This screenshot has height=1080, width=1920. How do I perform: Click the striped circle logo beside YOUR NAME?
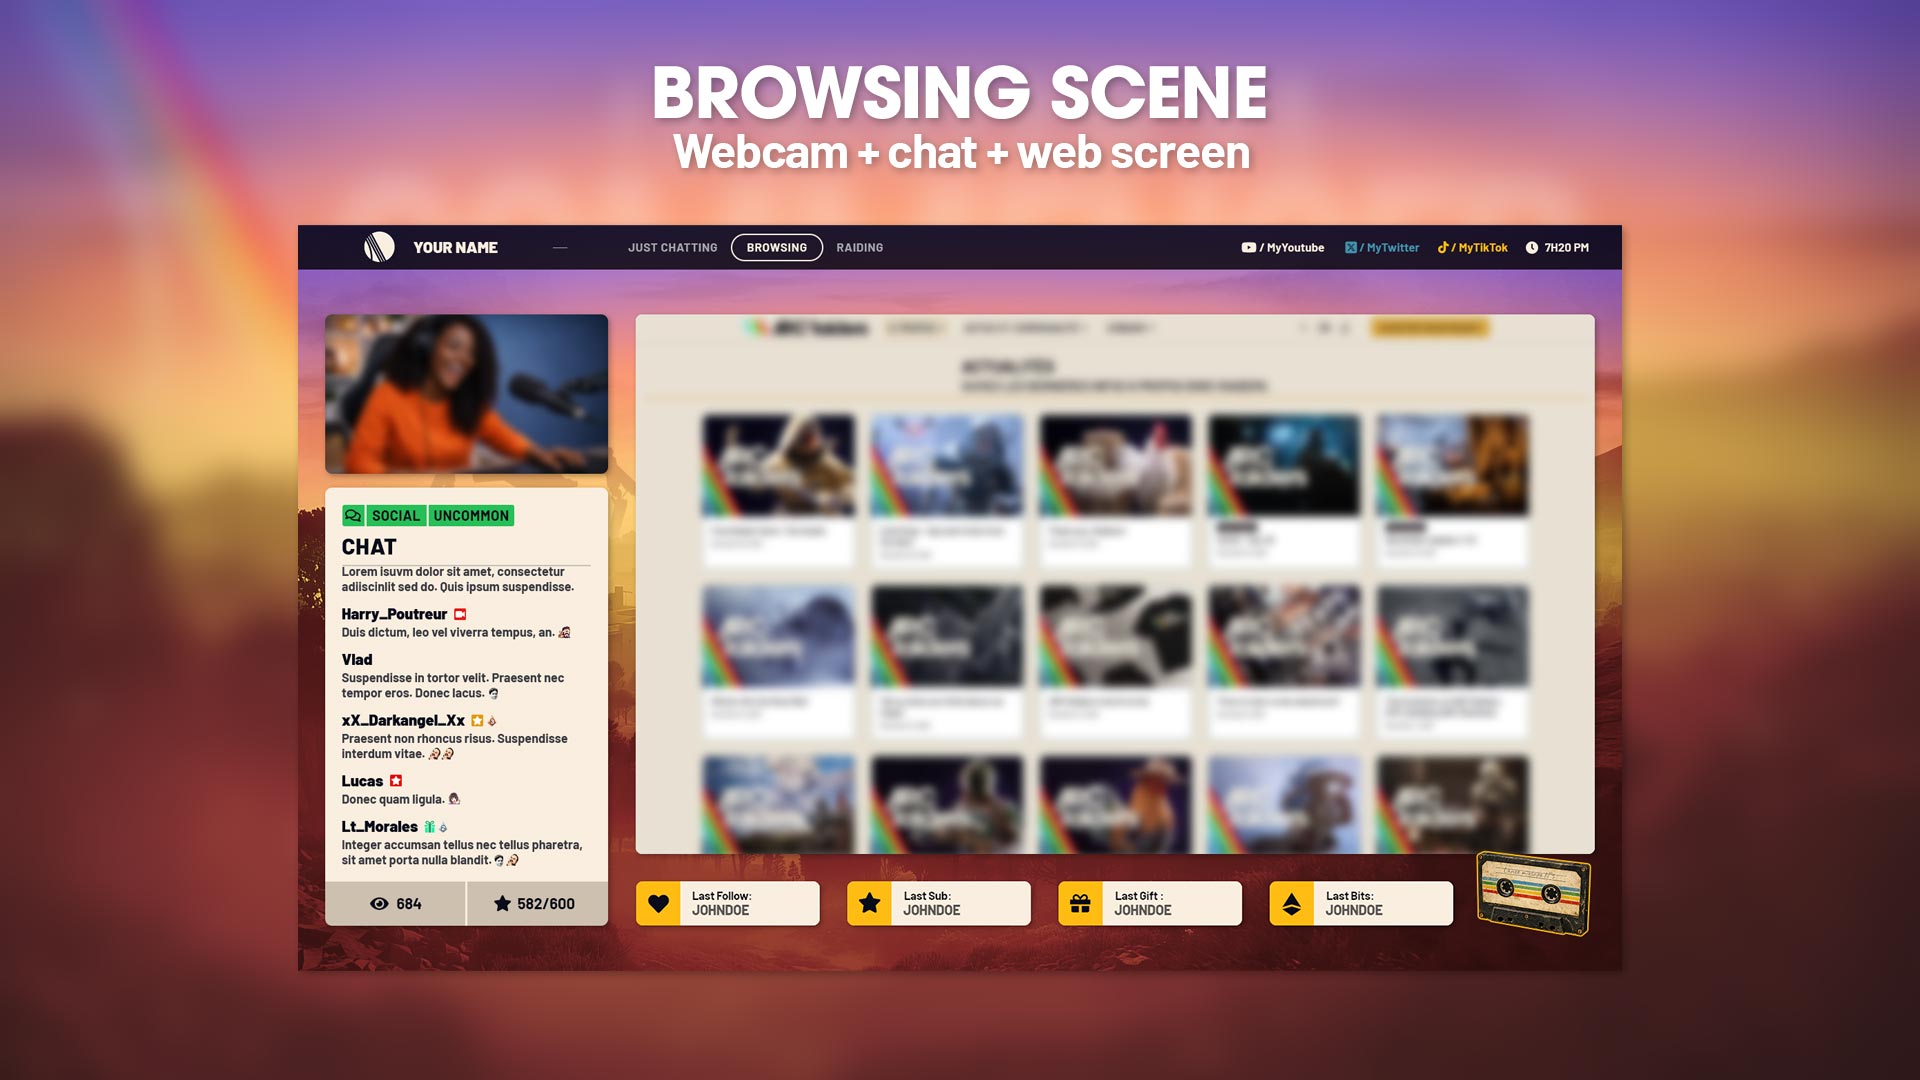pos(379,247)
